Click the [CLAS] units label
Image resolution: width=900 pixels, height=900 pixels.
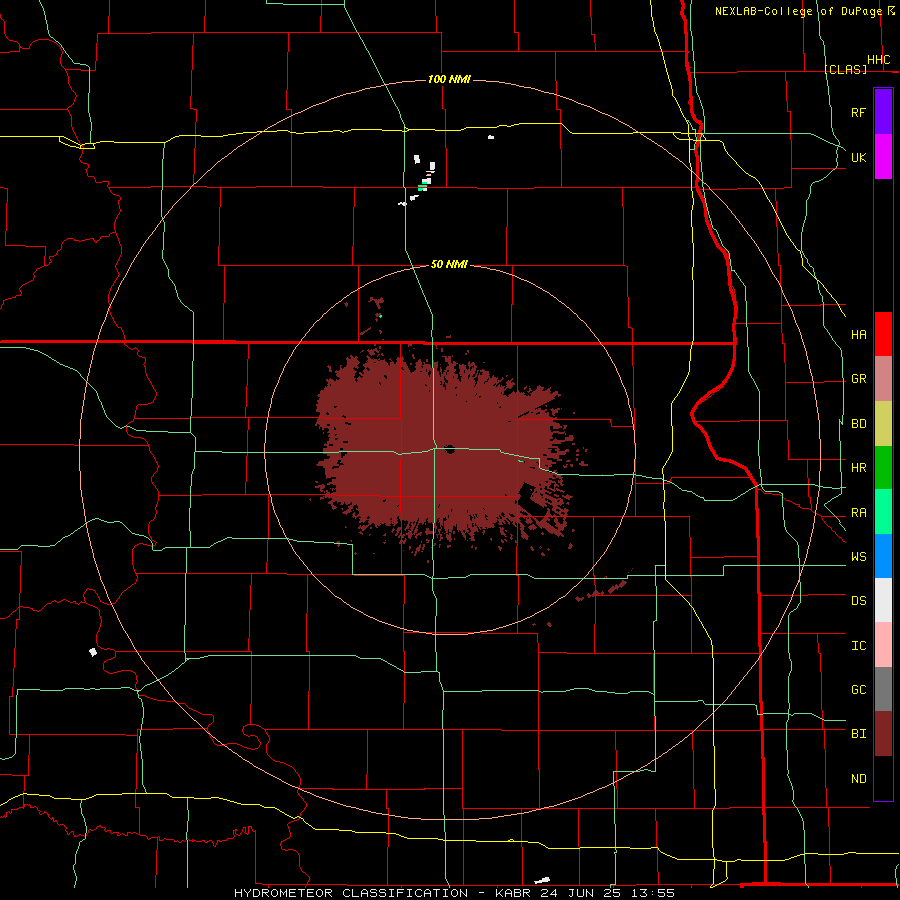pyautogui.click(x=845, y=69)
